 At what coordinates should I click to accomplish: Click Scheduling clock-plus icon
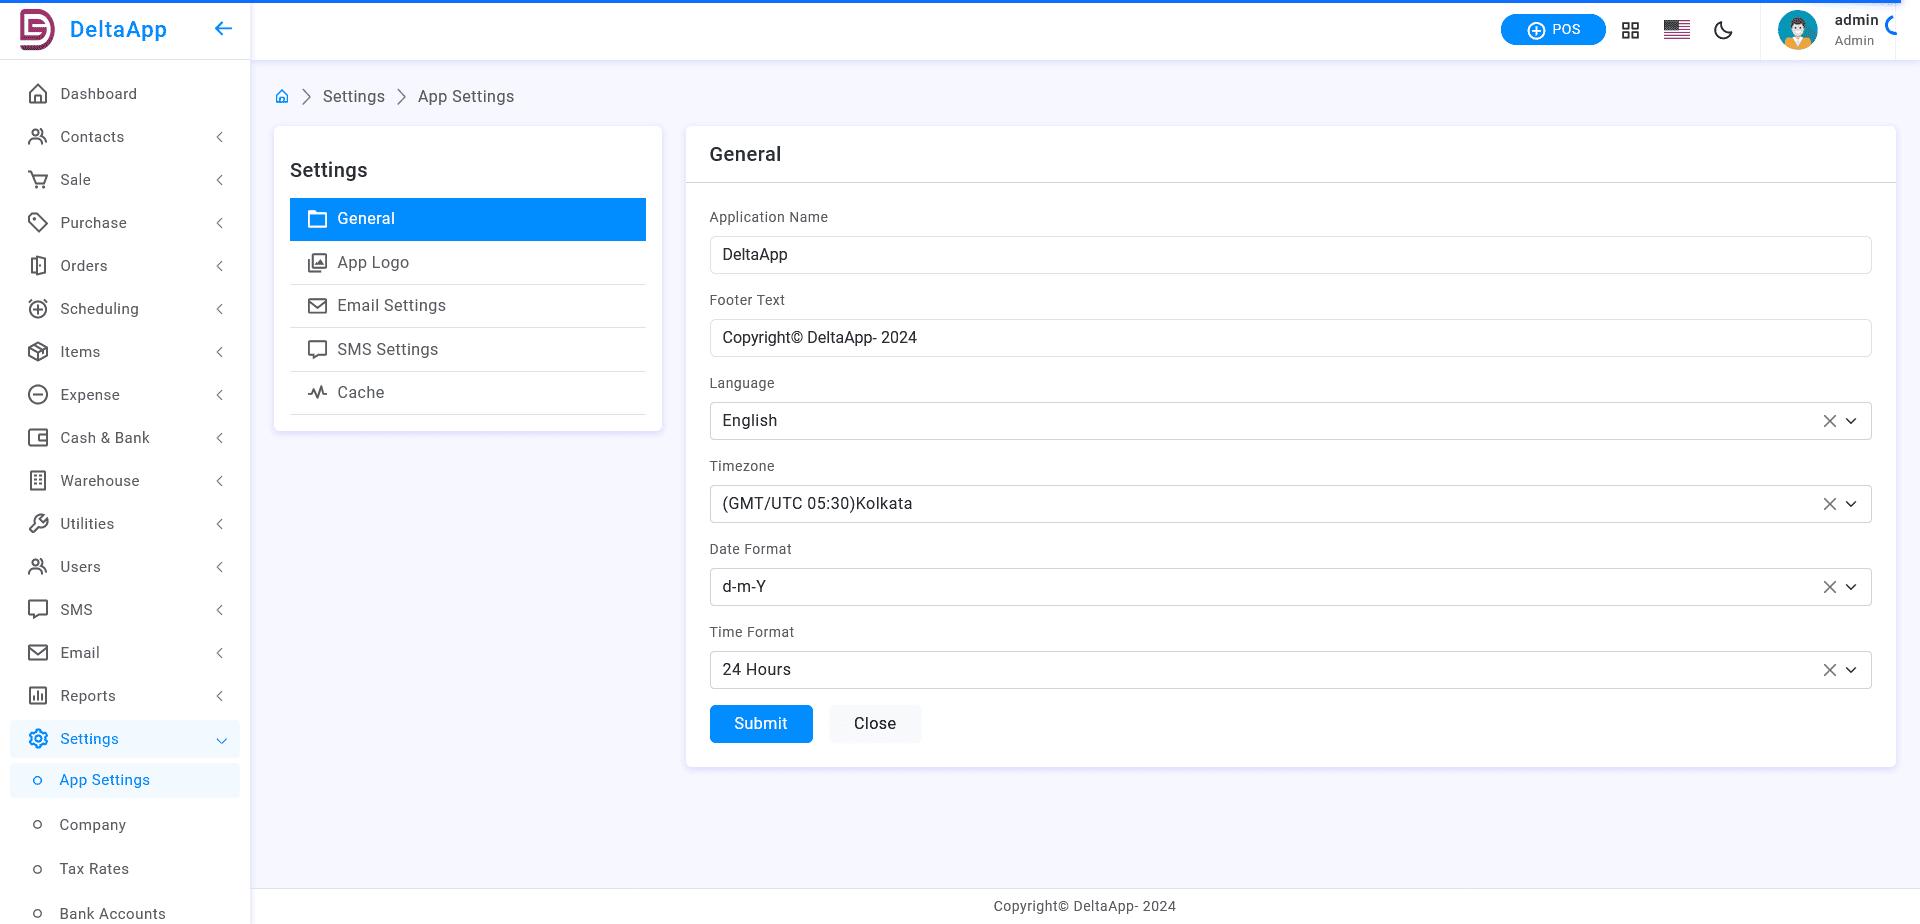tap(38, 309)
